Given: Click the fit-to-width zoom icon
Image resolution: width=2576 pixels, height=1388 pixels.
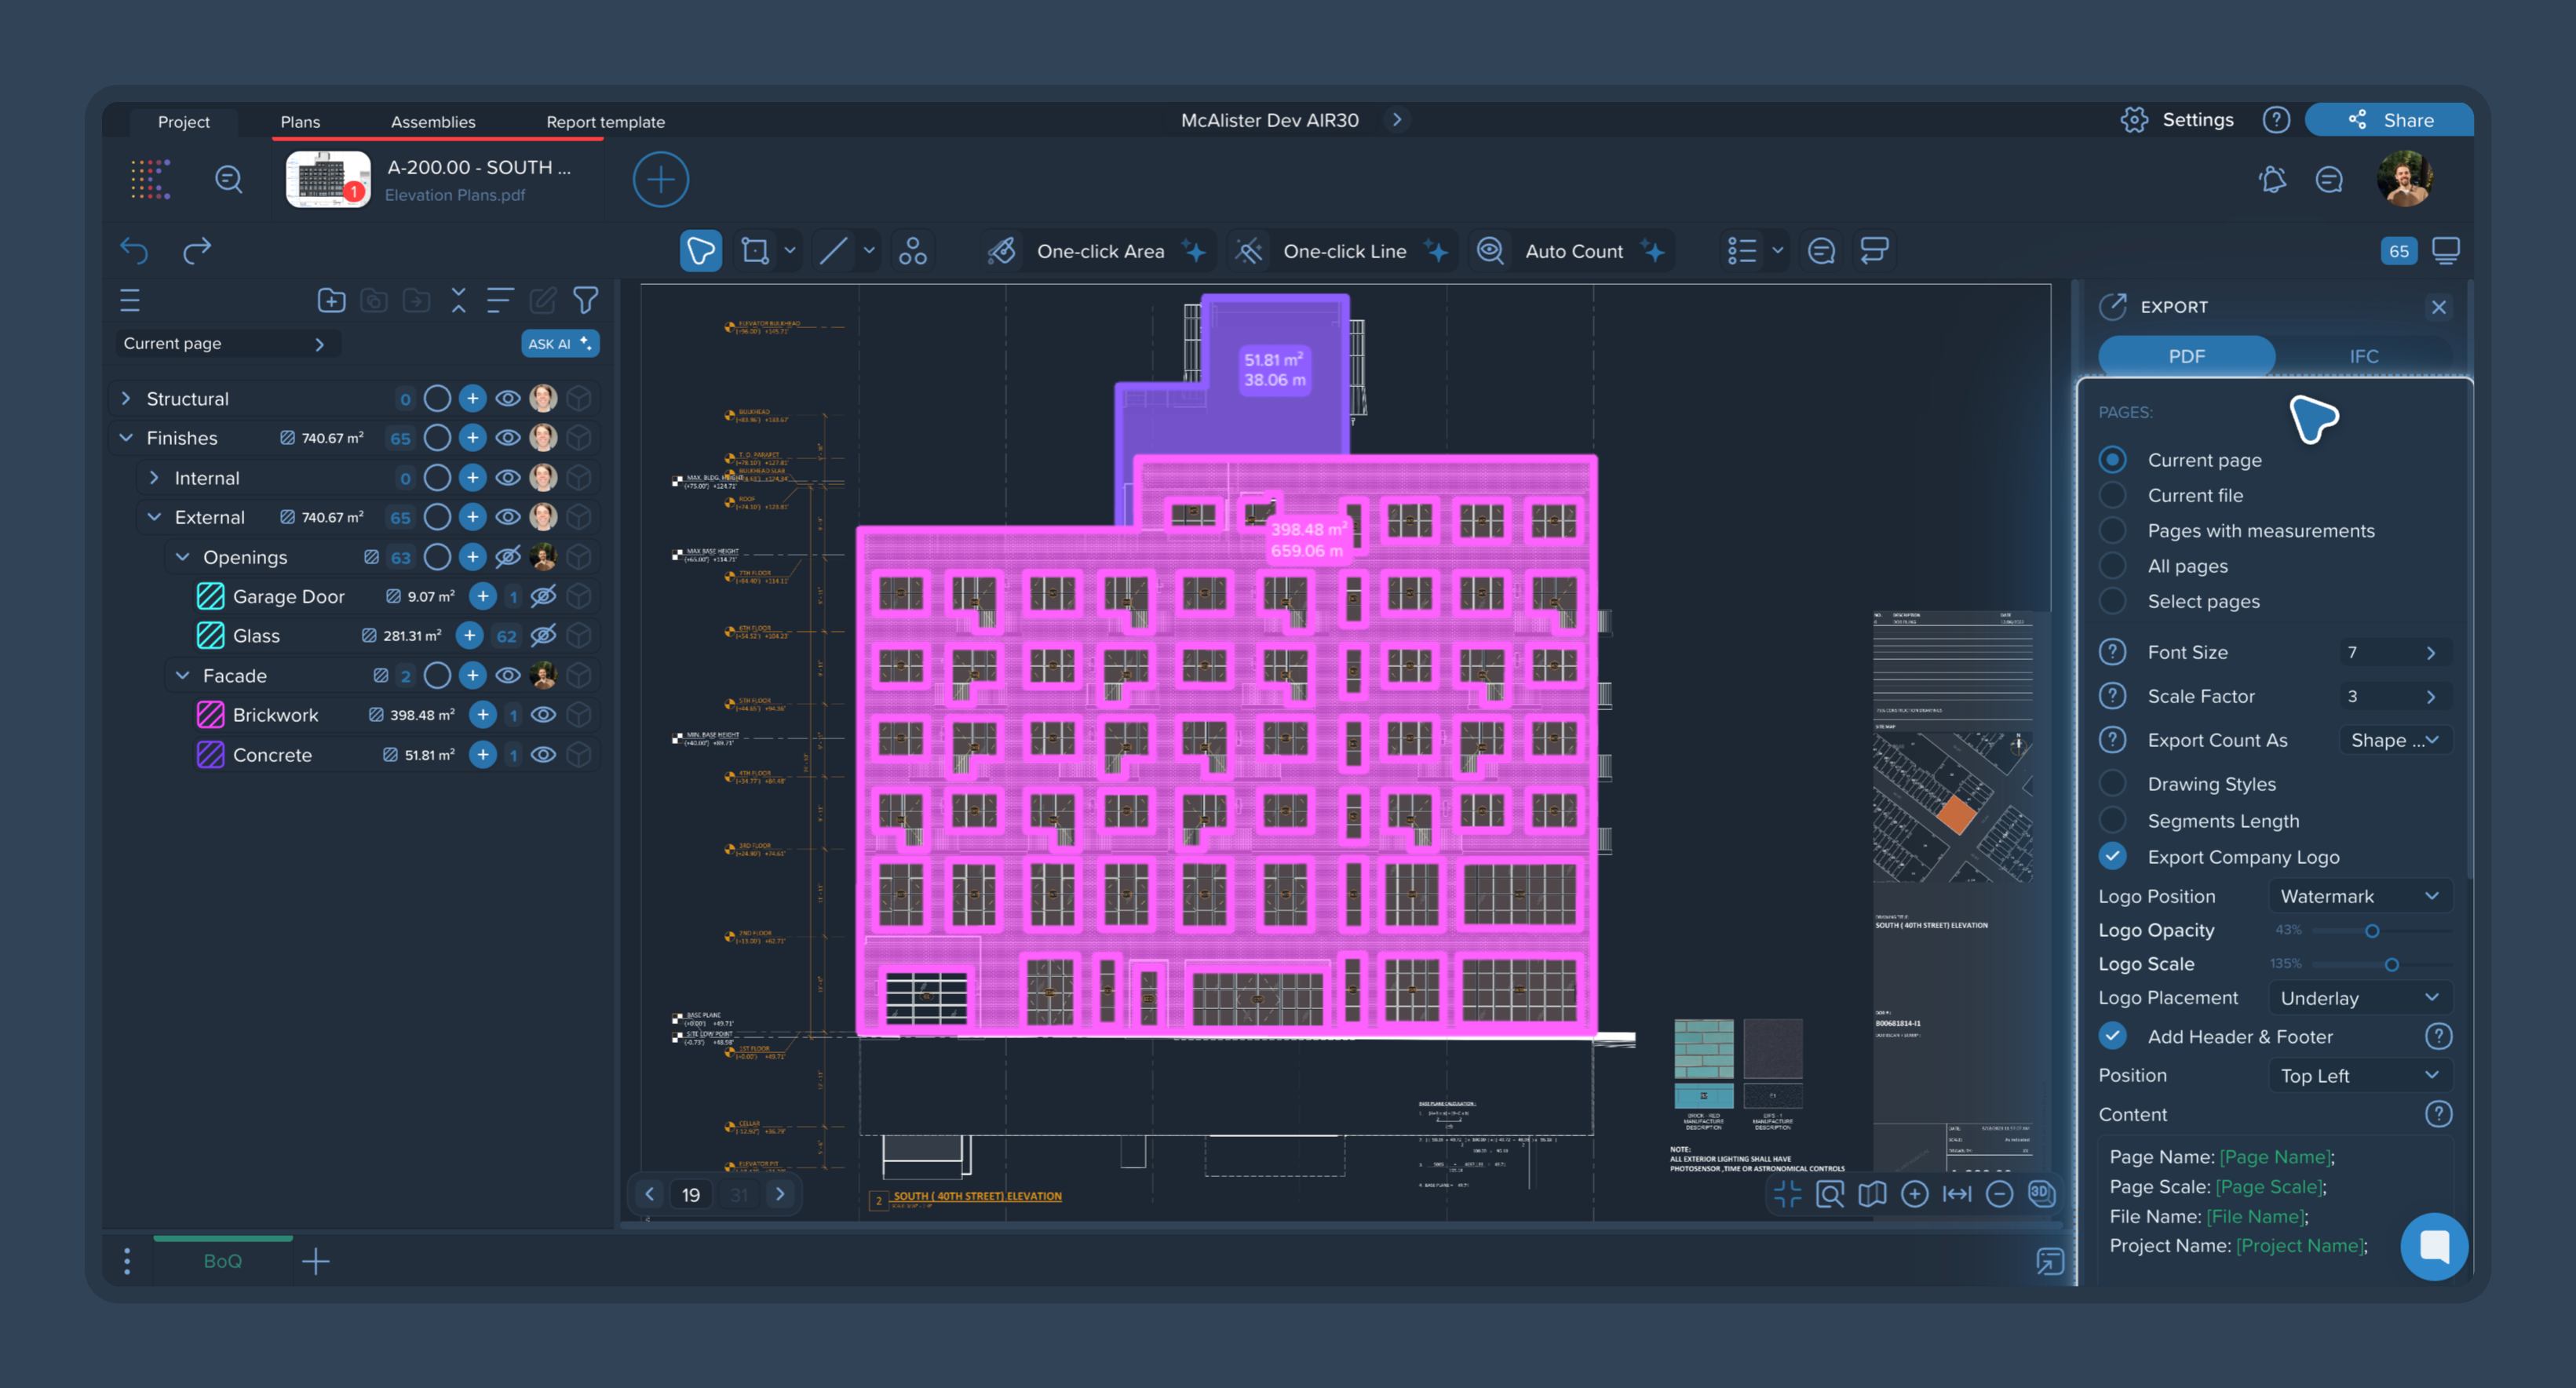Looking at the screenshot, I should coord(1957,1193).
